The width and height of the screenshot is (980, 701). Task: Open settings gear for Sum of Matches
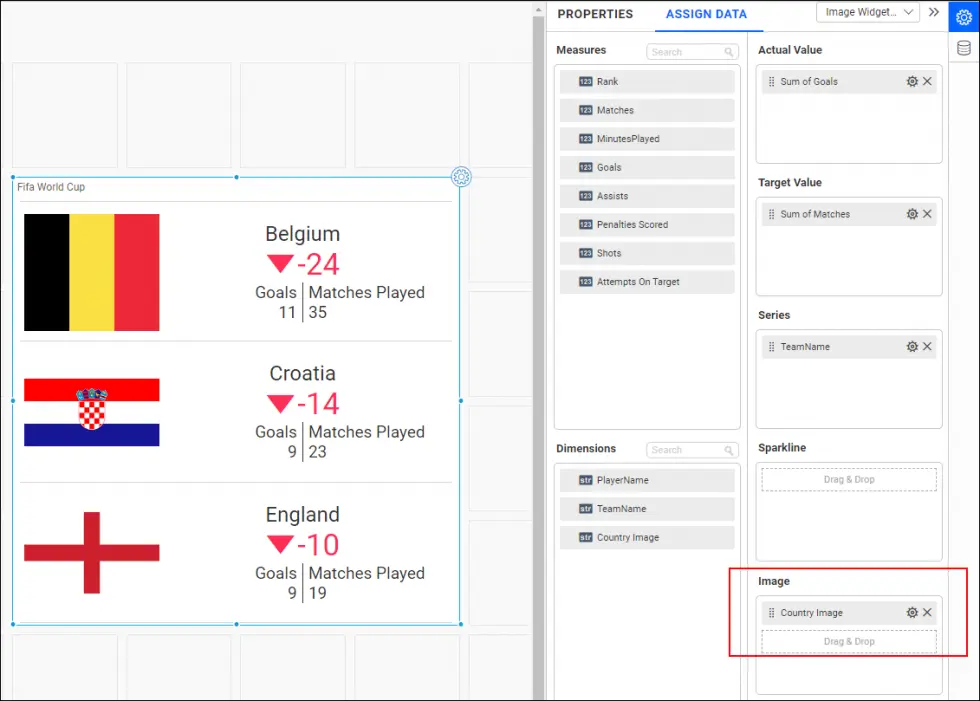(912, 214)
